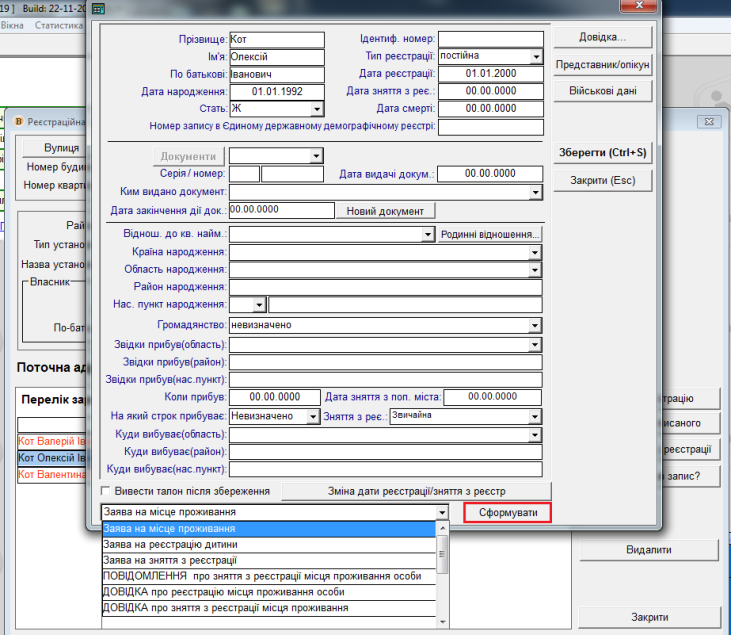Click the Представник/опікун button
The width and height of the screenshot is (731, 635).
[x=602, y=65]
